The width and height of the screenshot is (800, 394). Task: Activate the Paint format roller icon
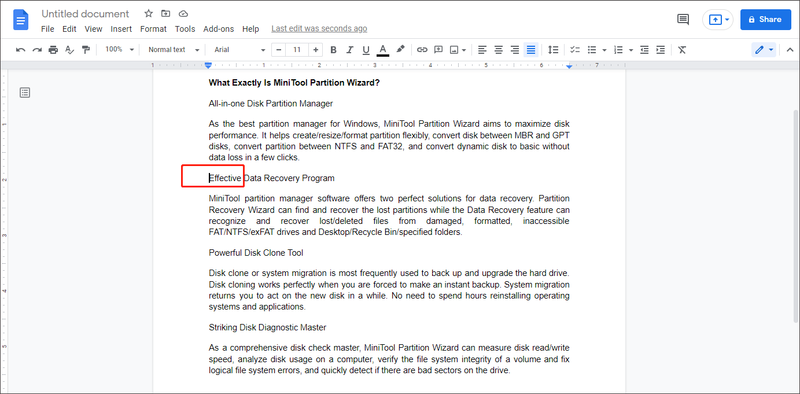pos(86,50)
